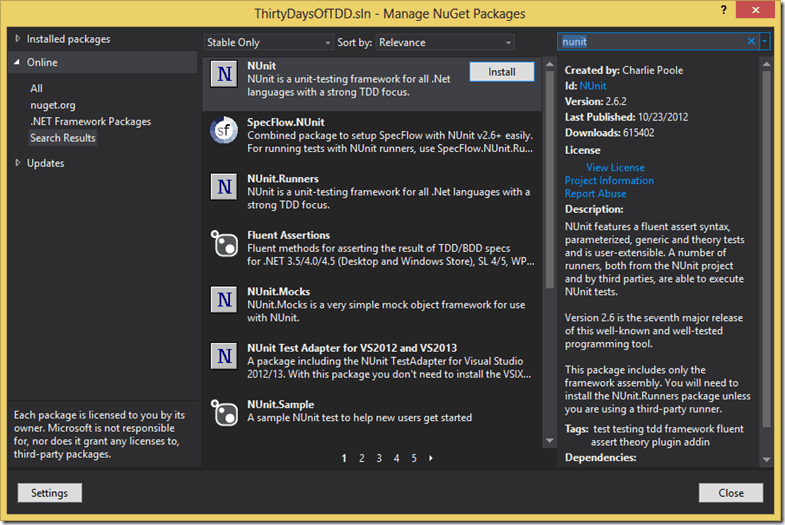Image resolution: width=785 pixels, height=525 pixels.
Task: Click the NUnit.Runners package icon
Action: tap(224, 187)
